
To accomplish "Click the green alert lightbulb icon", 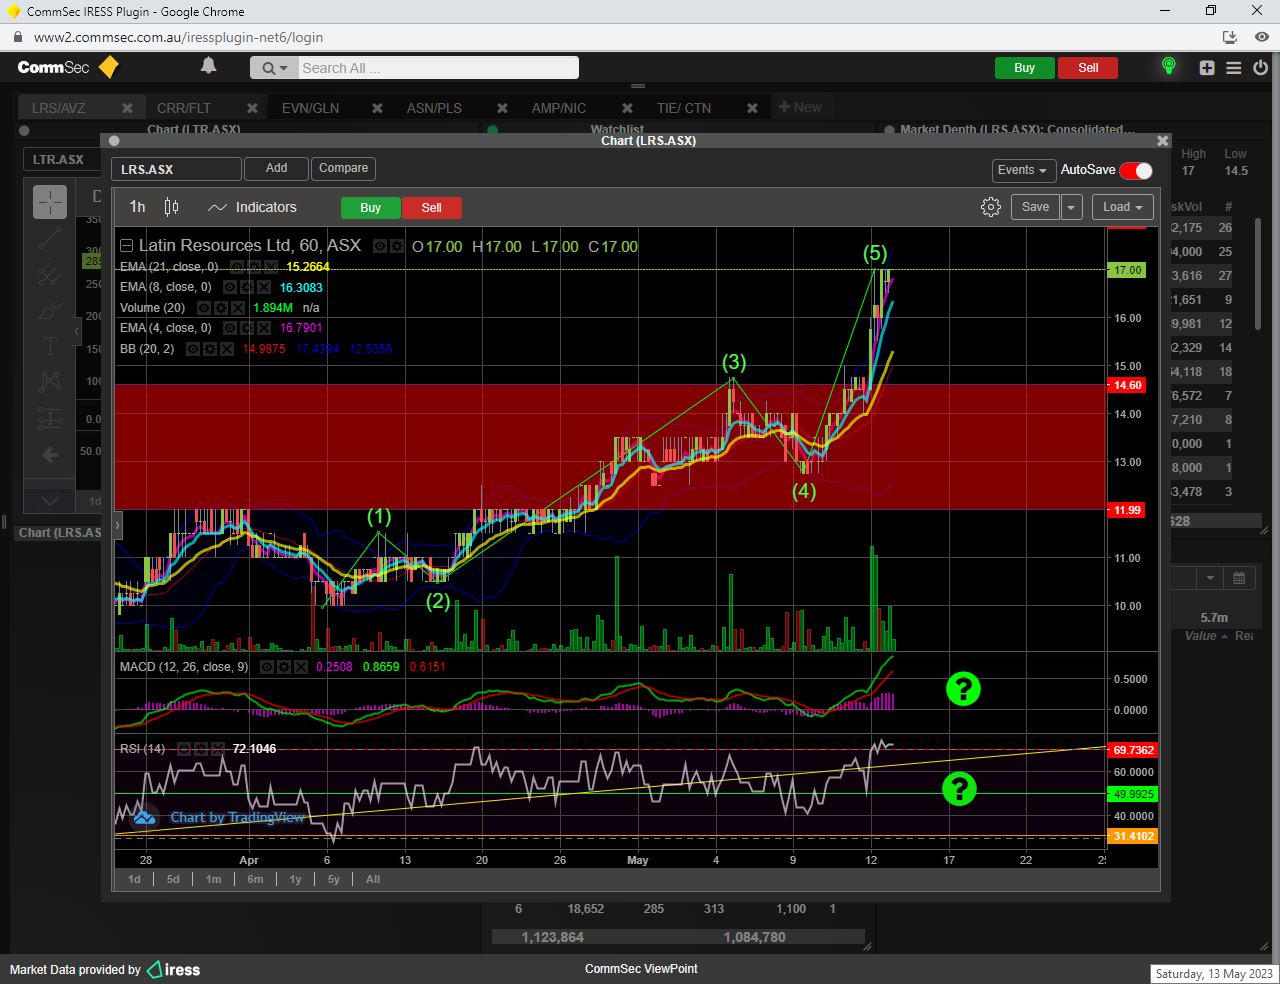I will [x=1168, y=67].
